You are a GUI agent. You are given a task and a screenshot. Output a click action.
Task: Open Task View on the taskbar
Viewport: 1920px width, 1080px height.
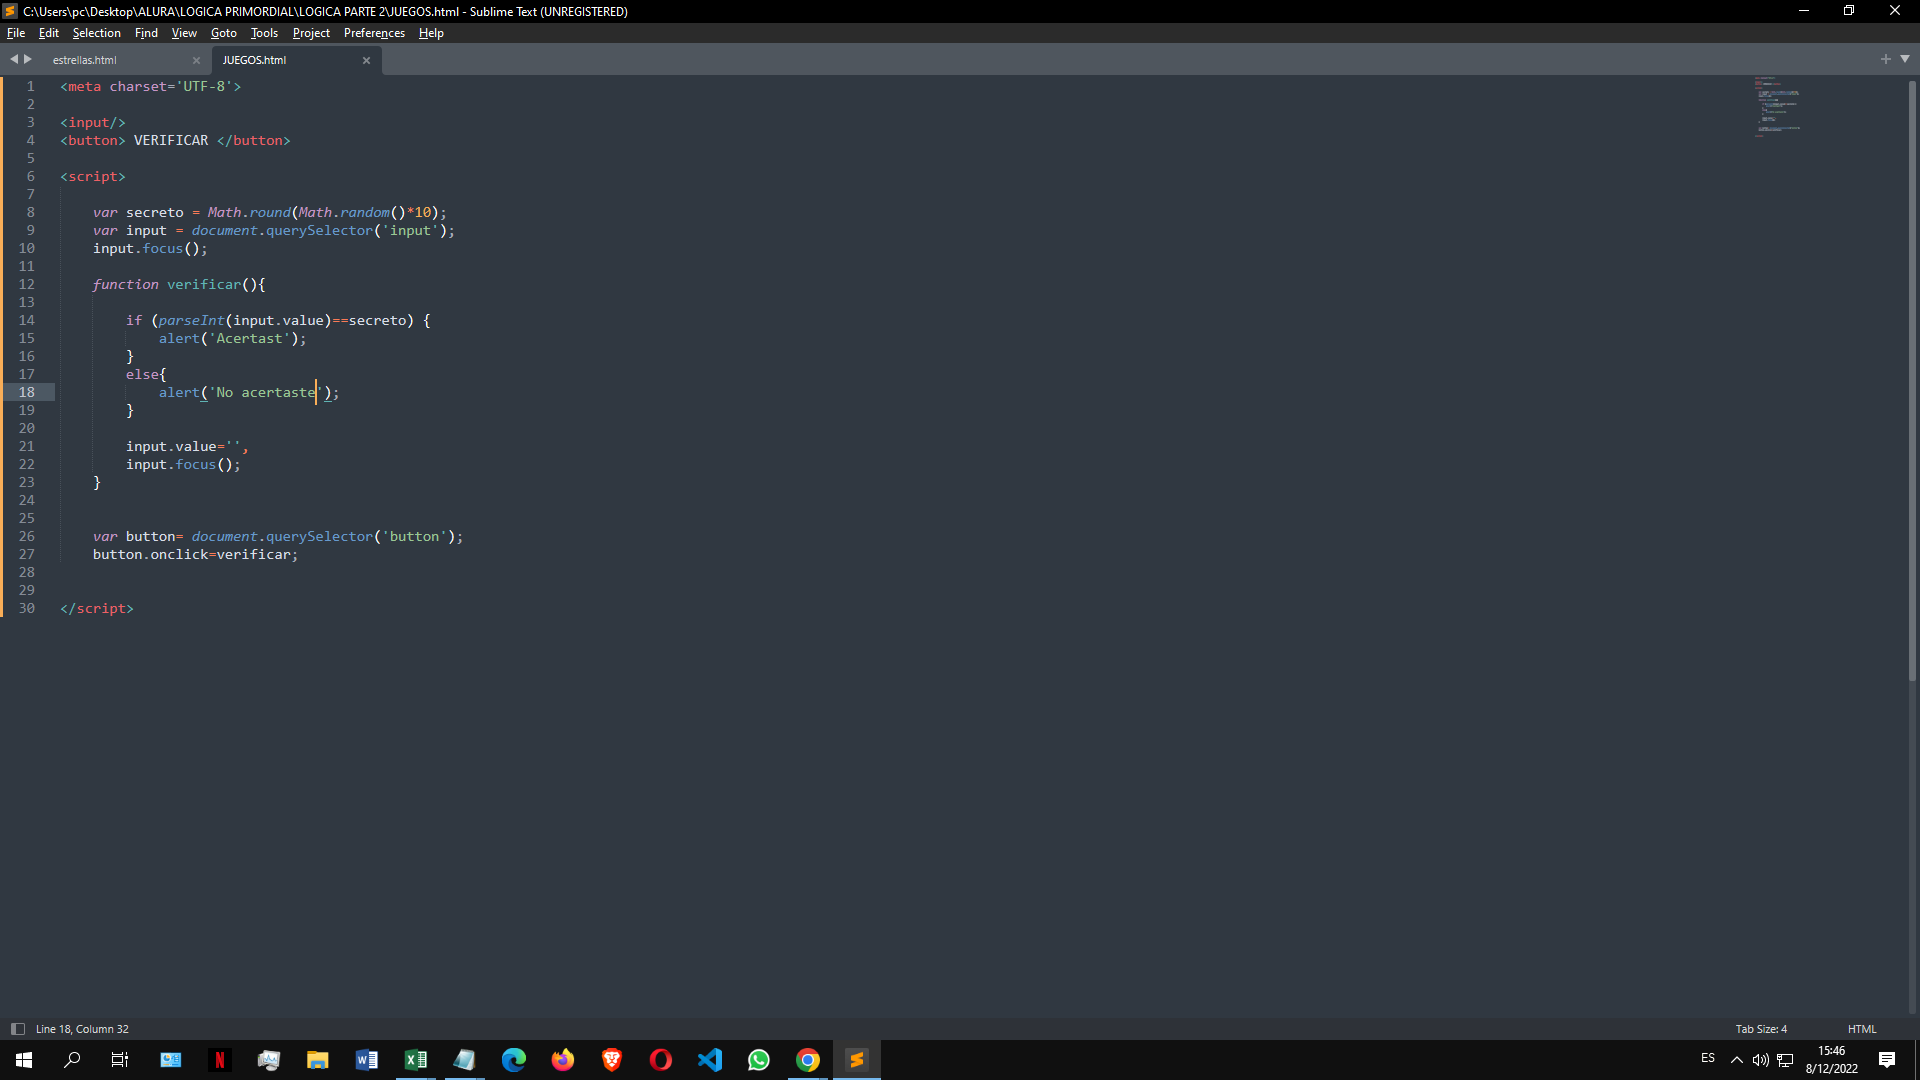[120, 1060]
